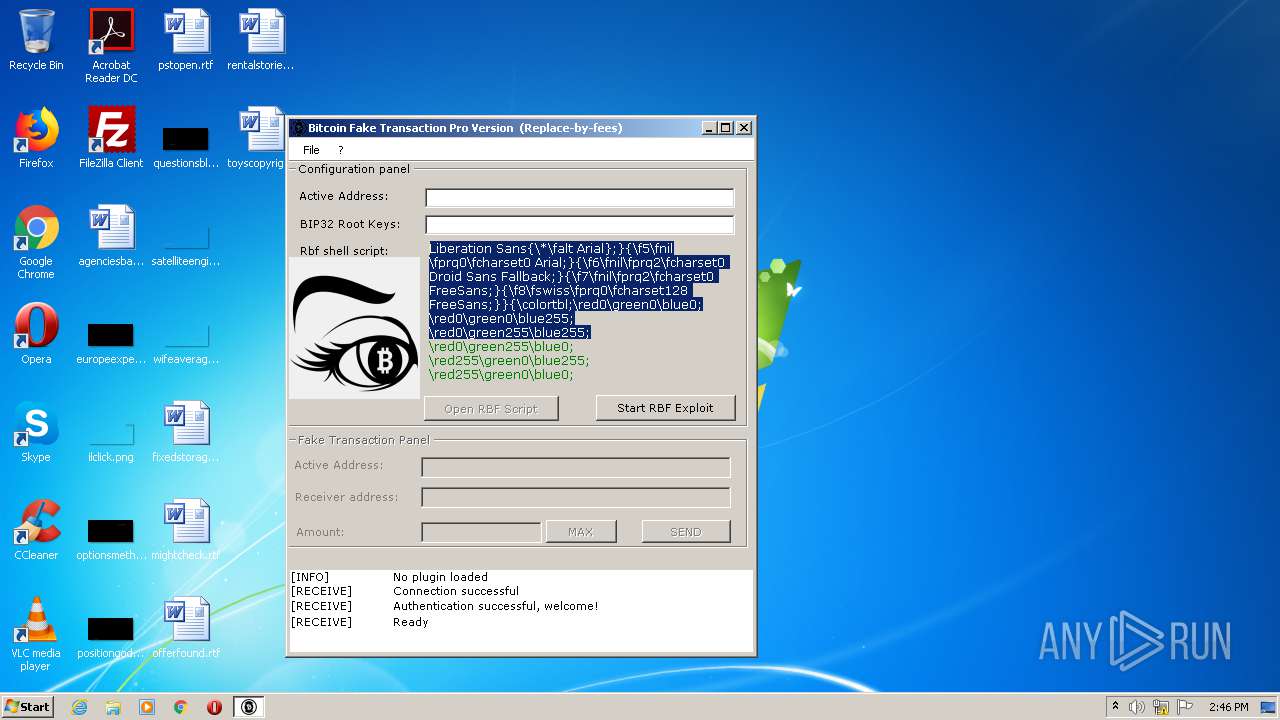Image resolution: width=1280 pixels, height=720 pixels.
Task: Click inside the Rbf shell script text
Action: pyautogui.click(x=580, y=312)
